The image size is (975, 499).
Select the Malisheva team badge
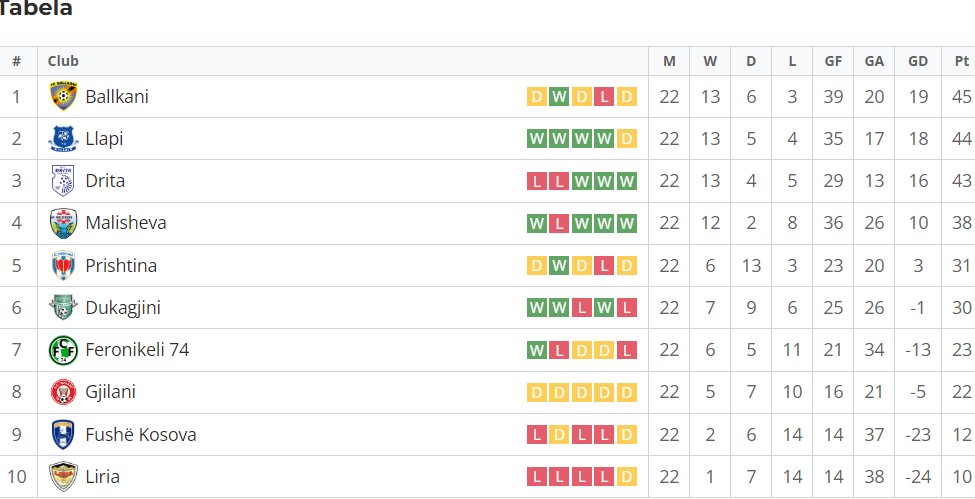(63, 223)
